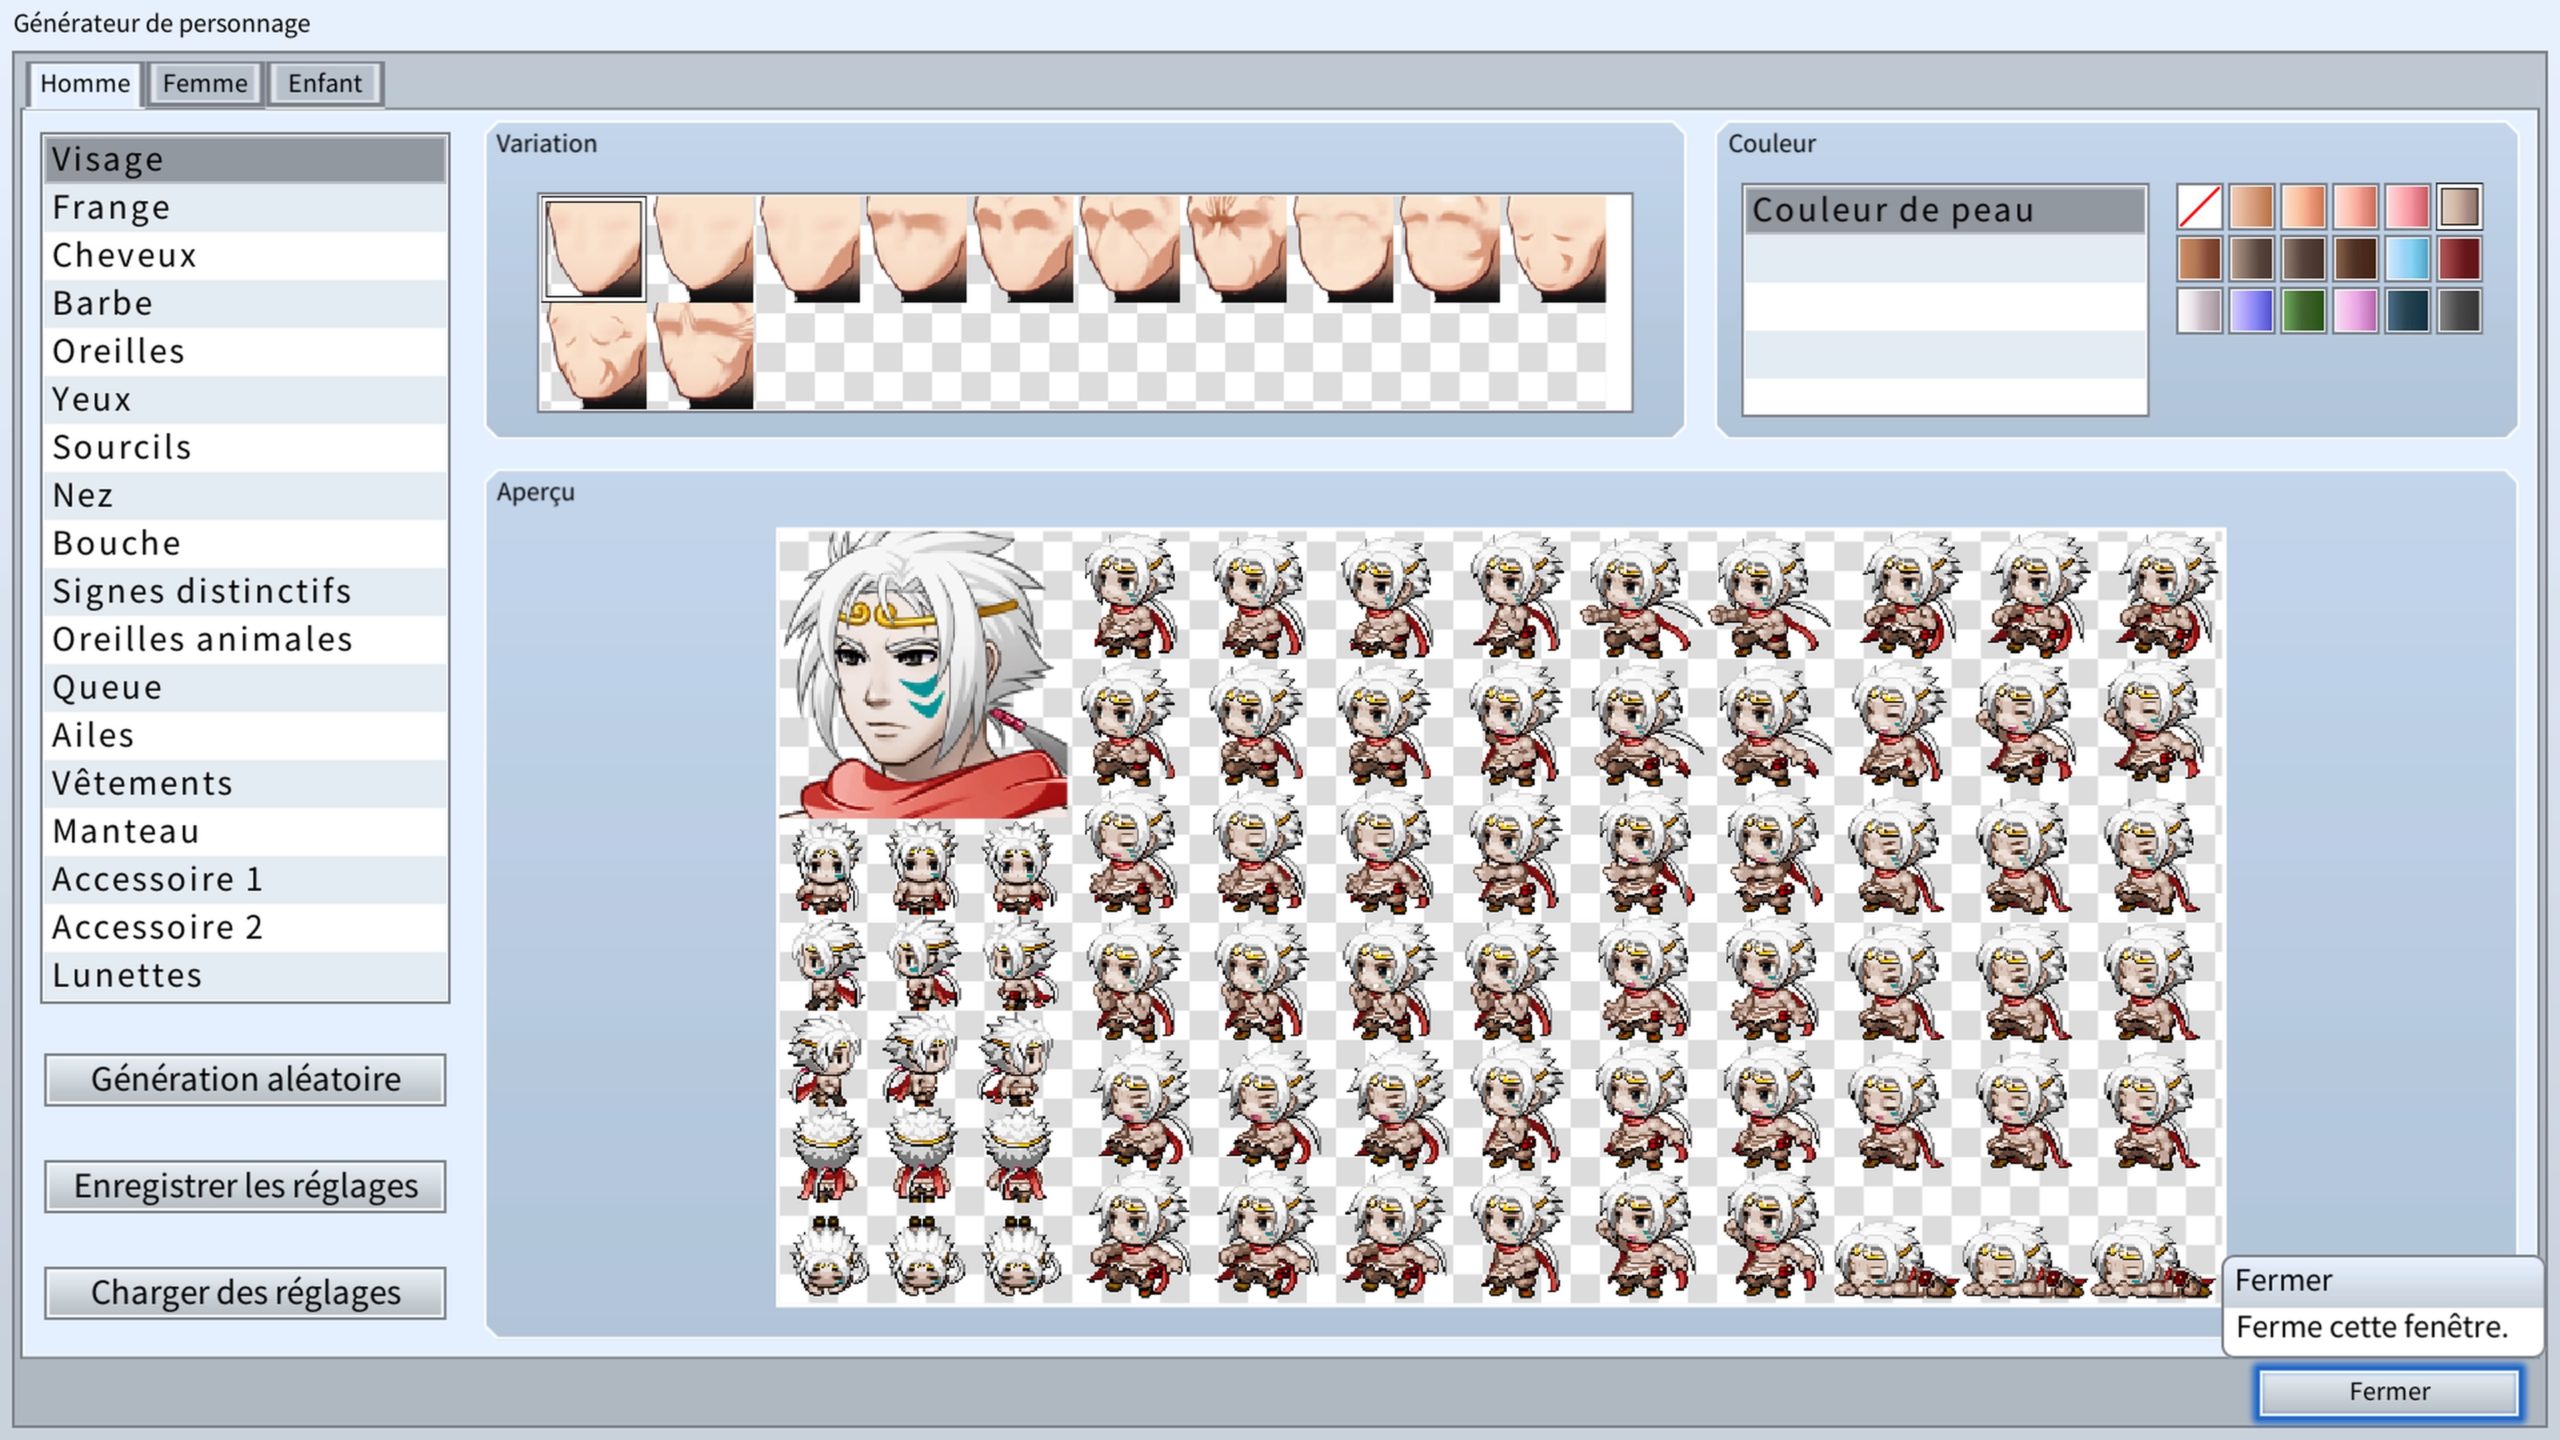Select the no-color red slash swatch

pos(2199,207)
